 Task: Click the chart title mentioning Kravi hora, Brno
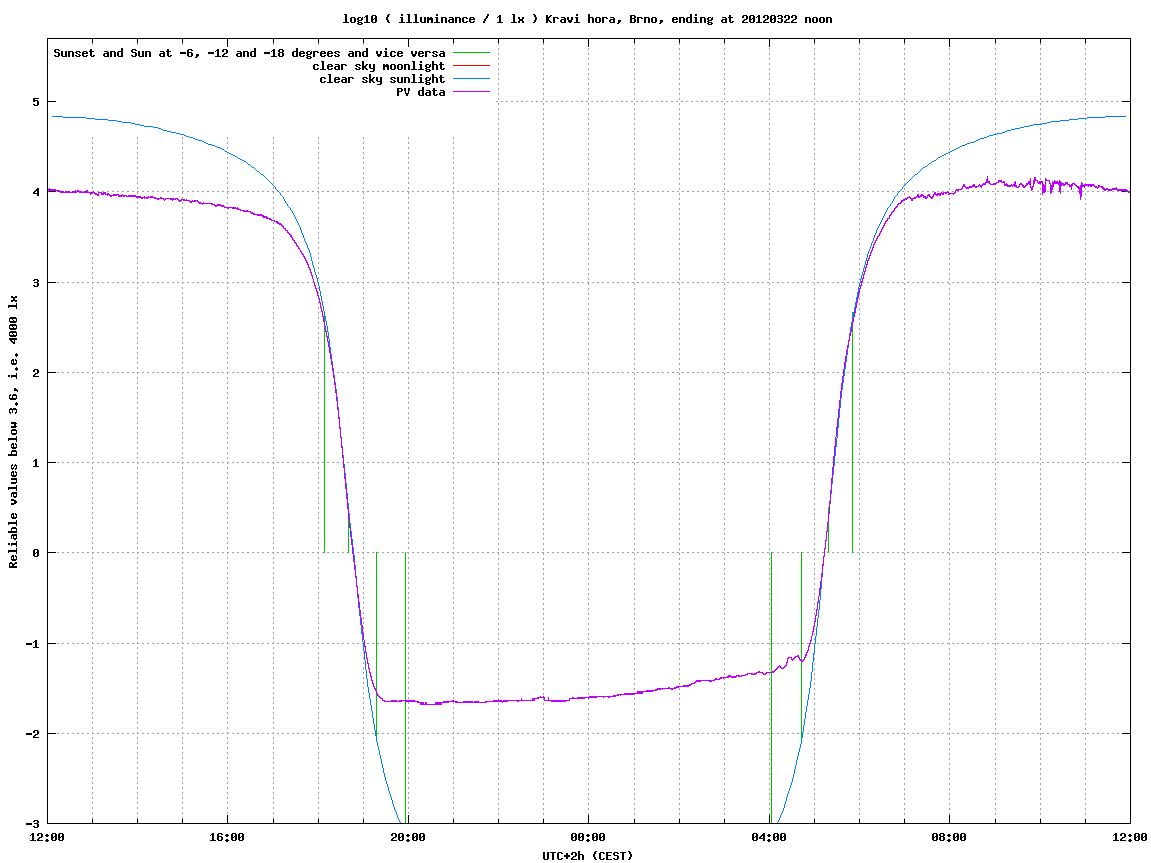click(x=587, y=19)
